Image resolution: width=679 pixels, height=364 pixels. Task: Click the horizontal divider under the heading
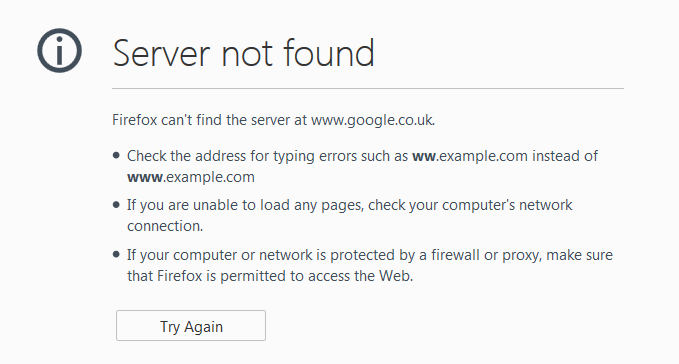point(368,88)
